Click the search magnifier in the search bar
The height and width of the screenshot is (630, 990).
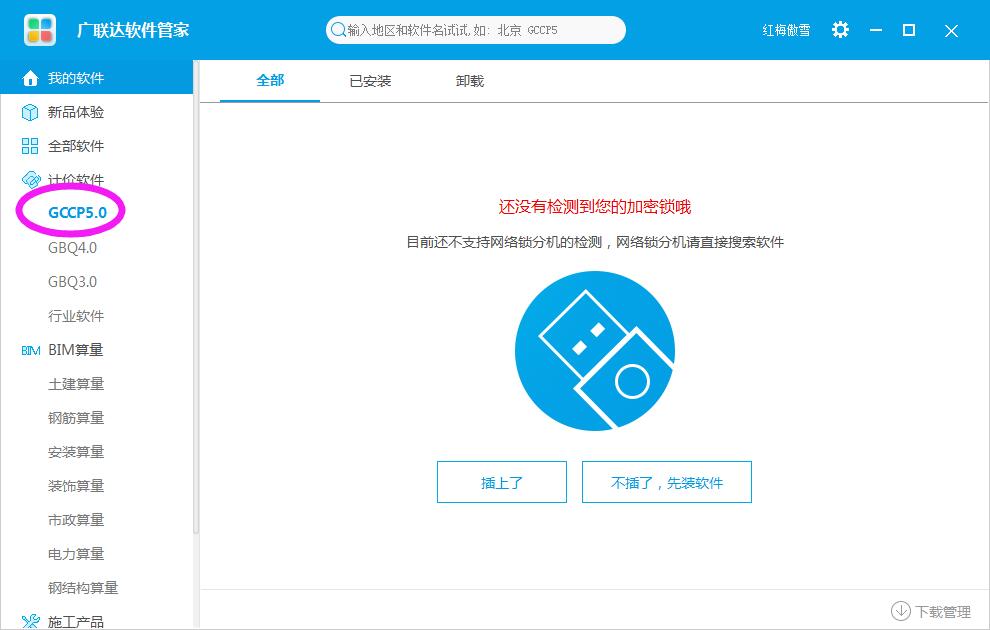pyautogui.click(x=340, y=30)
